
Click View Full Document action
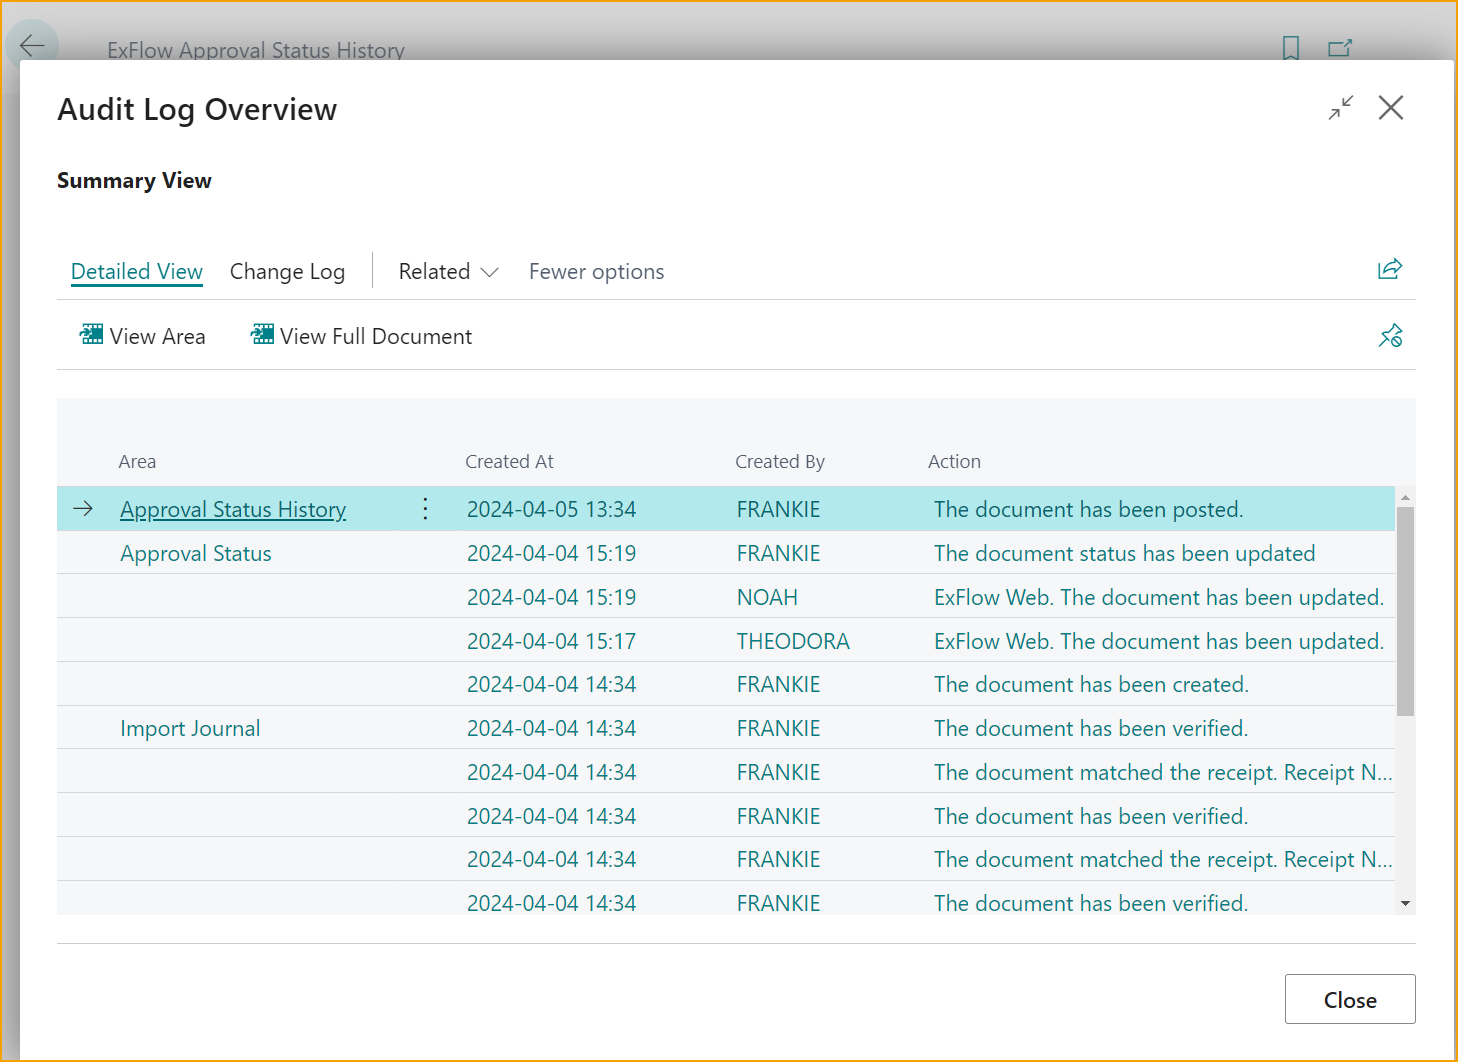coord(361,336)
